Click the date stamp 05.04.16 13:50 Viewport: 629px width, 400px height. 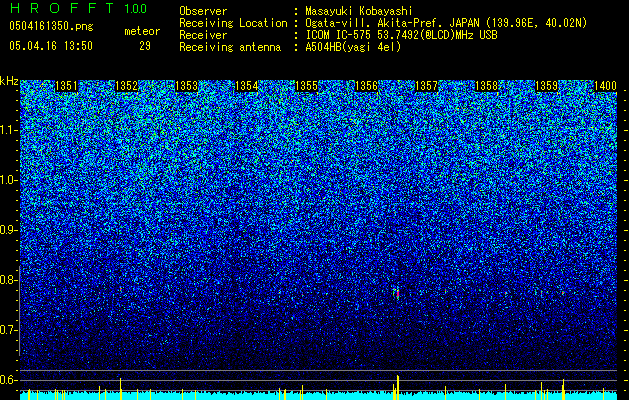pyautogui.click(x=51, y=46)
